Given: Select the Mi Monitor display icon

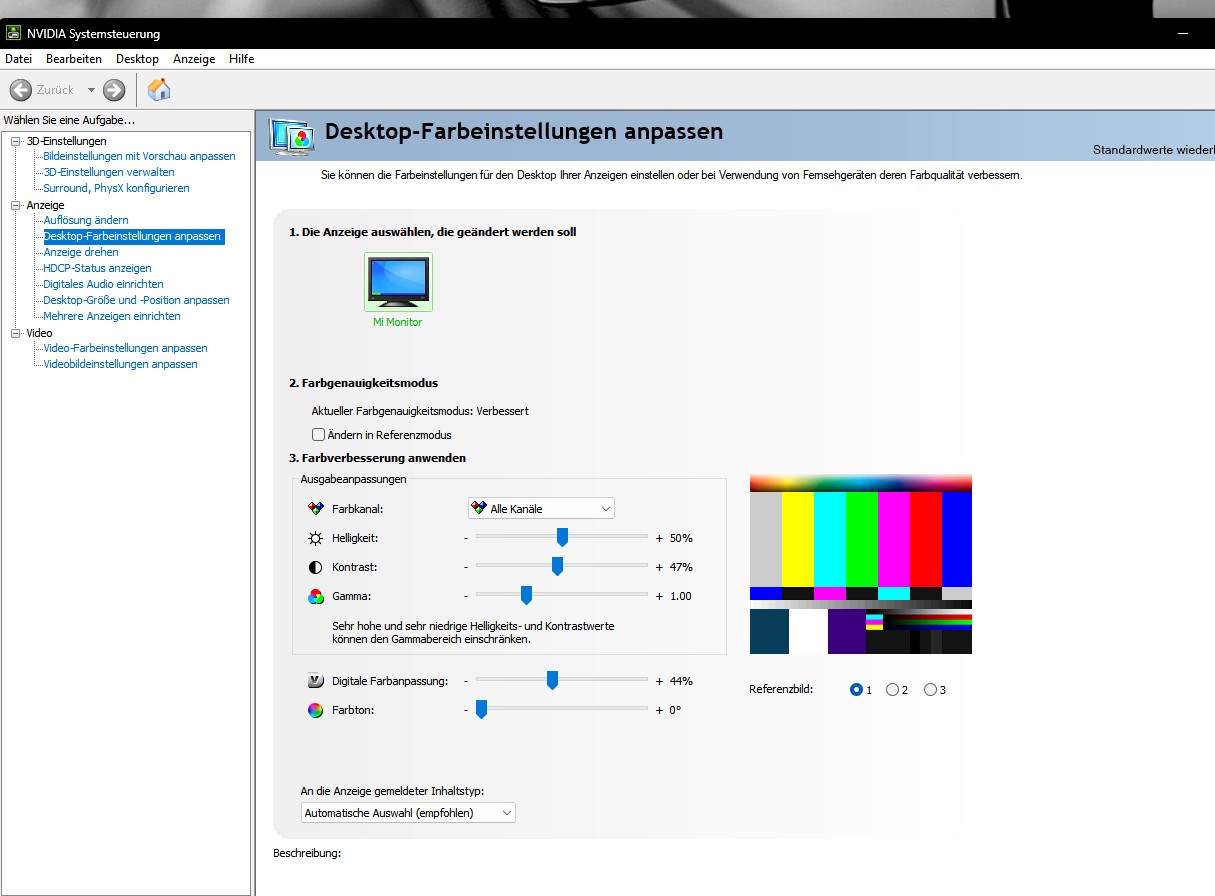Looking at the screenshot, I should click(x=398, y=282).
